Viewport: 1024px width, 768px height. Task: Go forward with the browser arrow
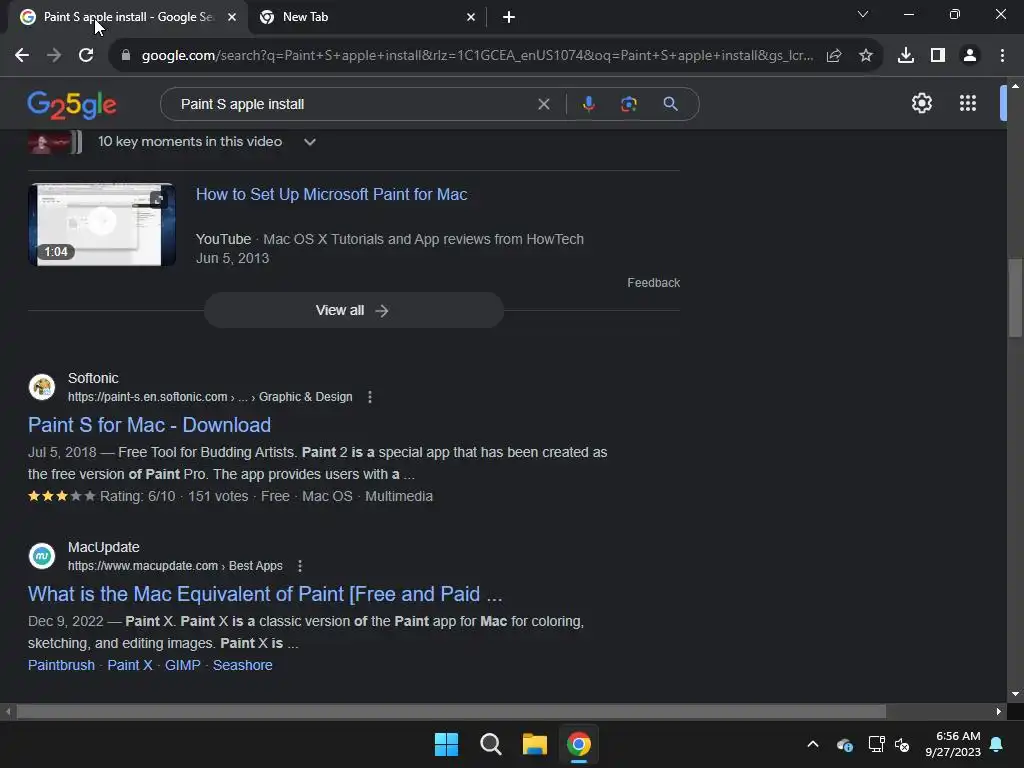(x=54, y=56)
